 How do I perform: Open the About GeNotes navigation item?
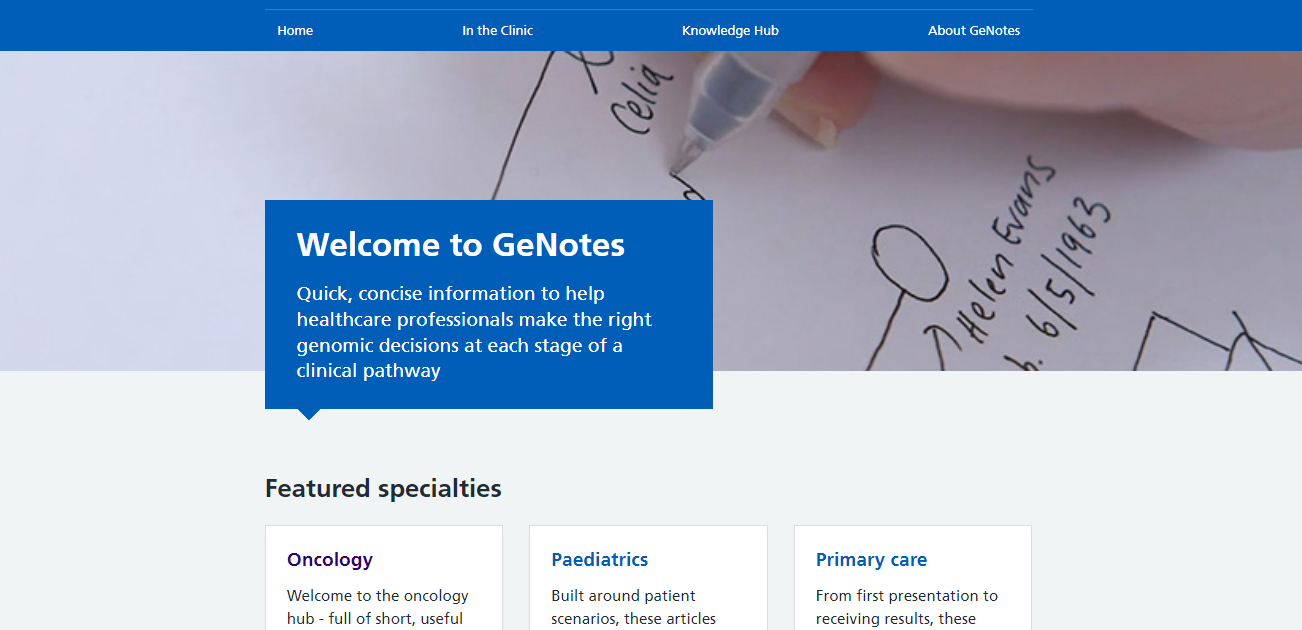click(x=974, y=31)
